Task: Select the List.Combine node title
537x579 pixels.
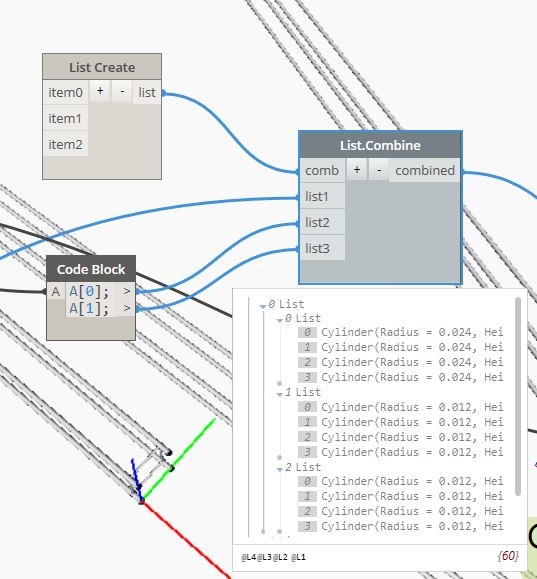Action: tap(380, 145)
